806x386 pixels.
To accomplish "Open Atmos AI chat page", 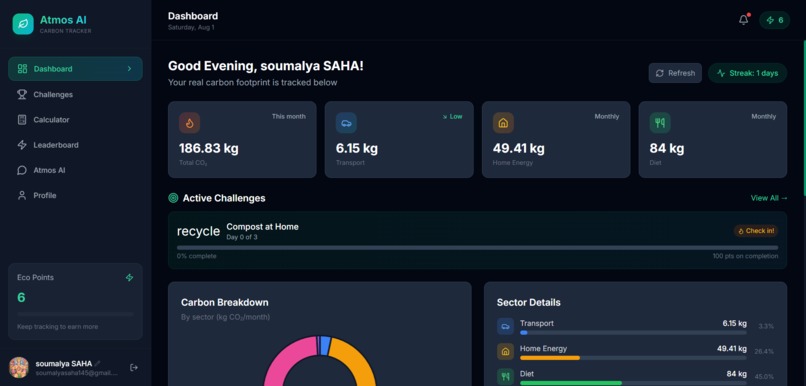I will click(x=75, y=170).
